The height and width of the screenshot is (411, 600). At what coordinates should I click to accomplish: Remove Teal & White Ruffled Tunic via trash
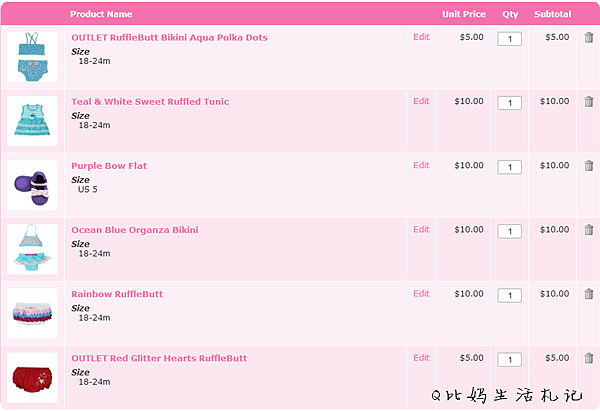(589, 101)
